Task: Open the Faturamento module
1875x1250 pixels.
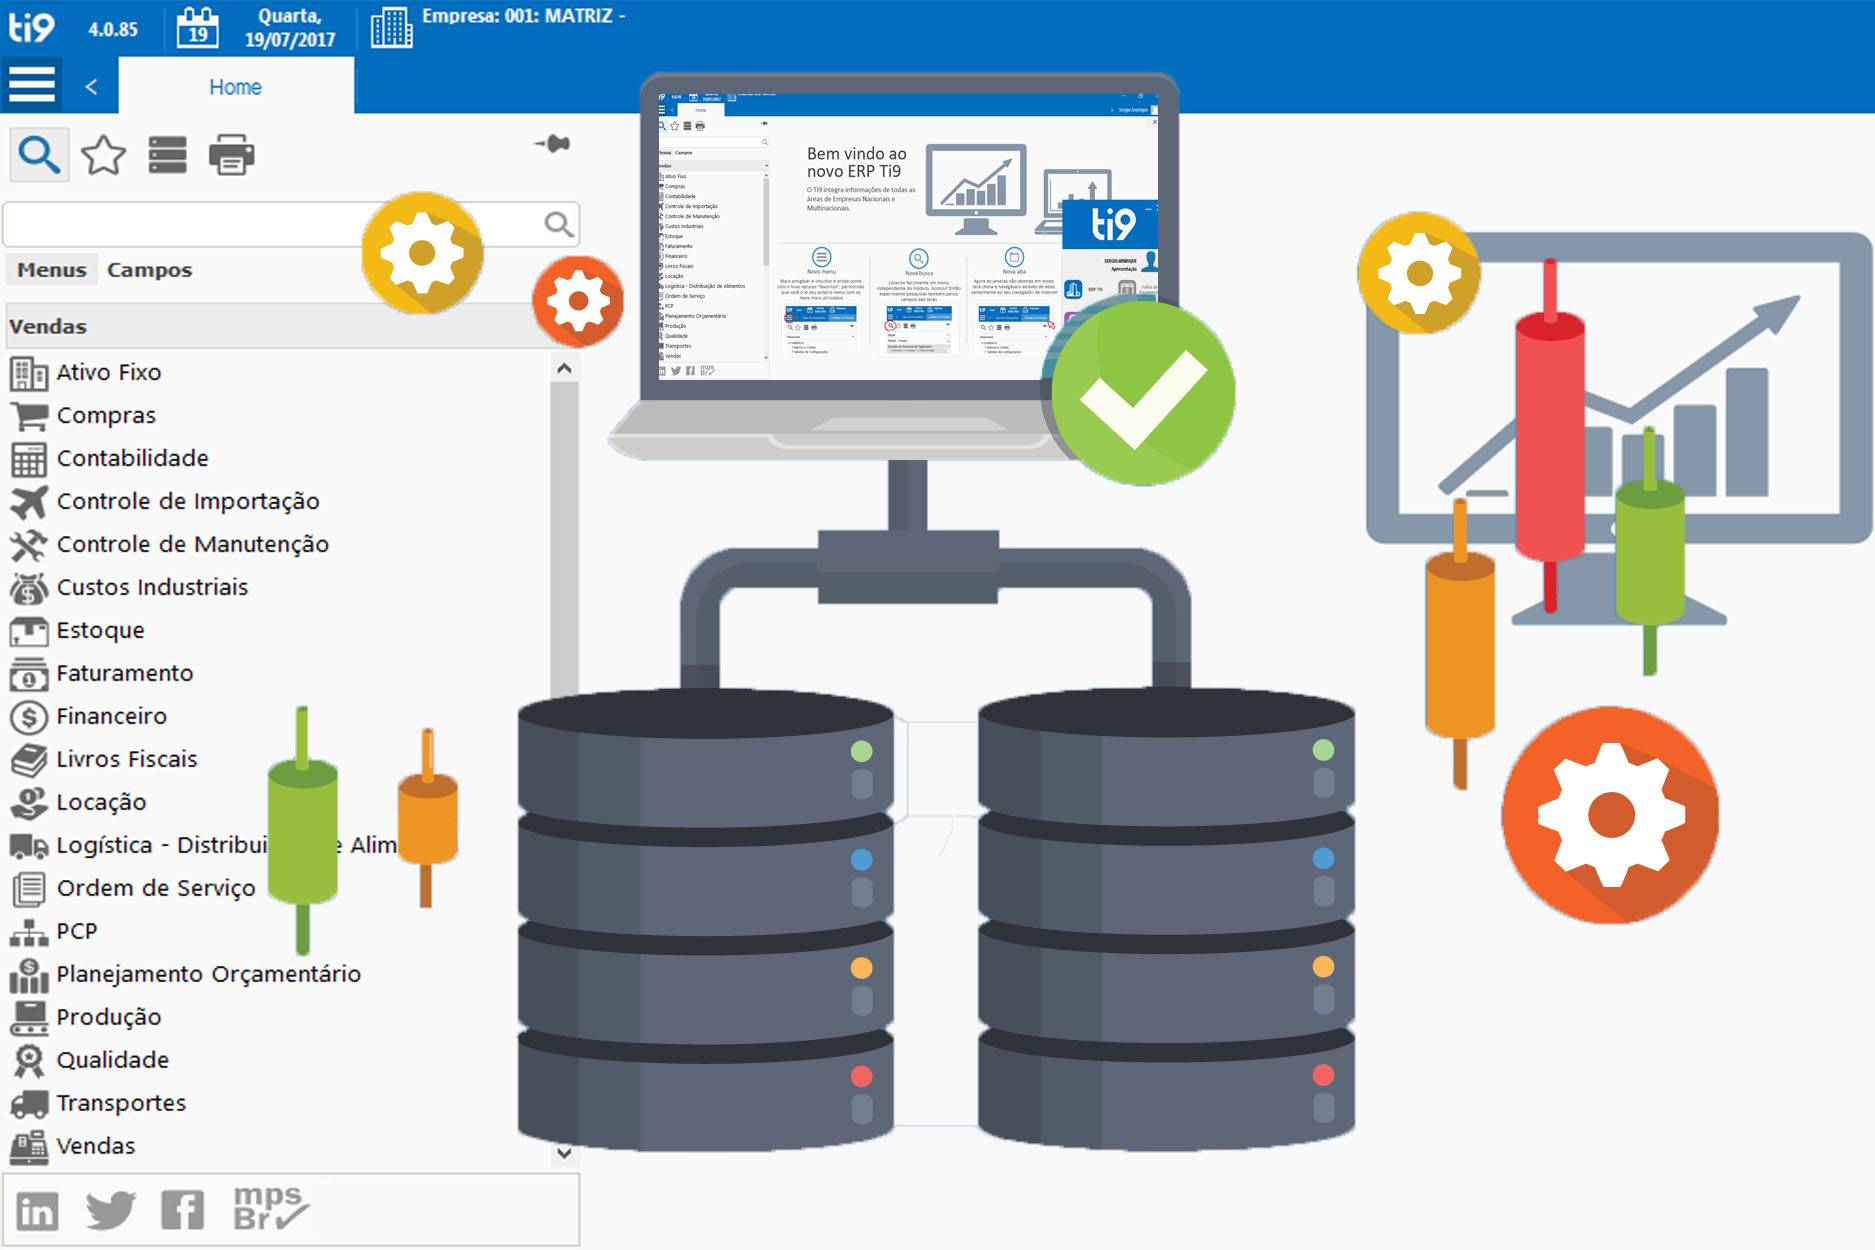Action: pyautogui.click(x=125, y=673)
